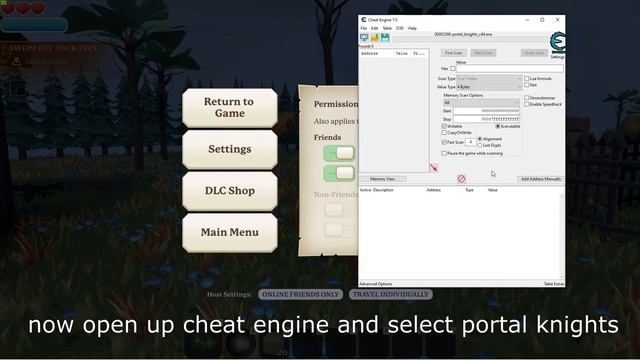Click the Main Menu button

230,233
